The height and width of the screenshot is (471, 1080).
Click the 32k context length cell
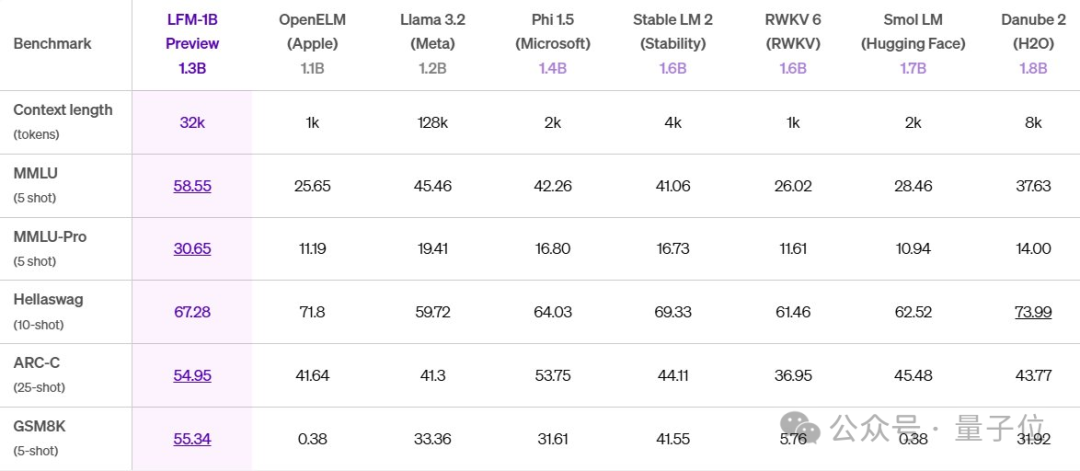[192, 123]
